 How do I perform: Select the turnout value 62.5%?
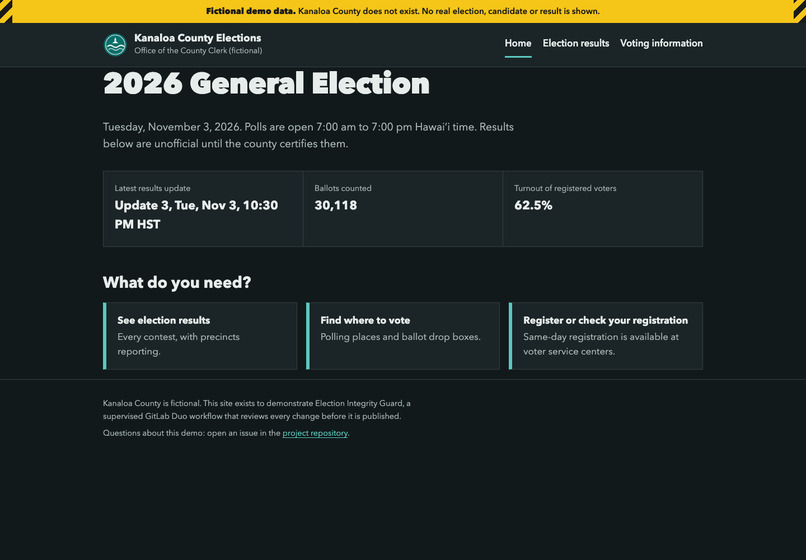[x=533, y=205]
